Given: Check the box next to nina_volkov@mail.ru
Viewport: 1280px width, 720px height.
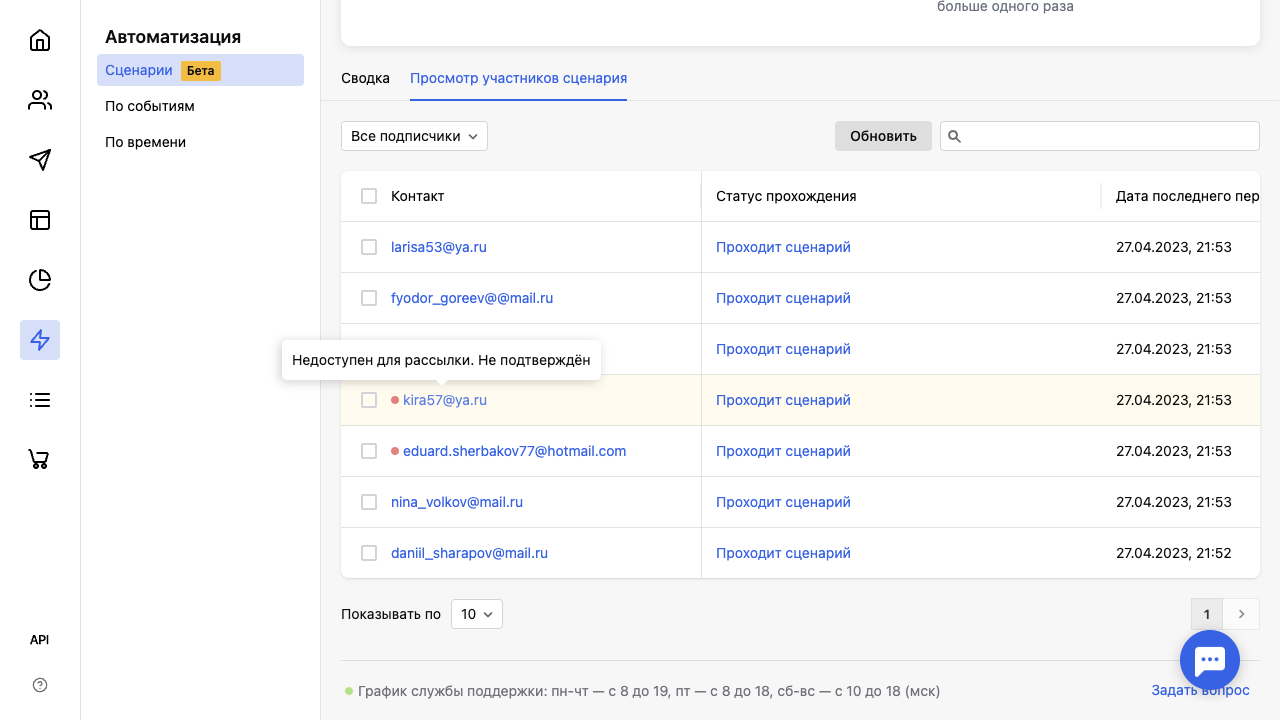Looking at the screenshot, I should tap(369, 502).
